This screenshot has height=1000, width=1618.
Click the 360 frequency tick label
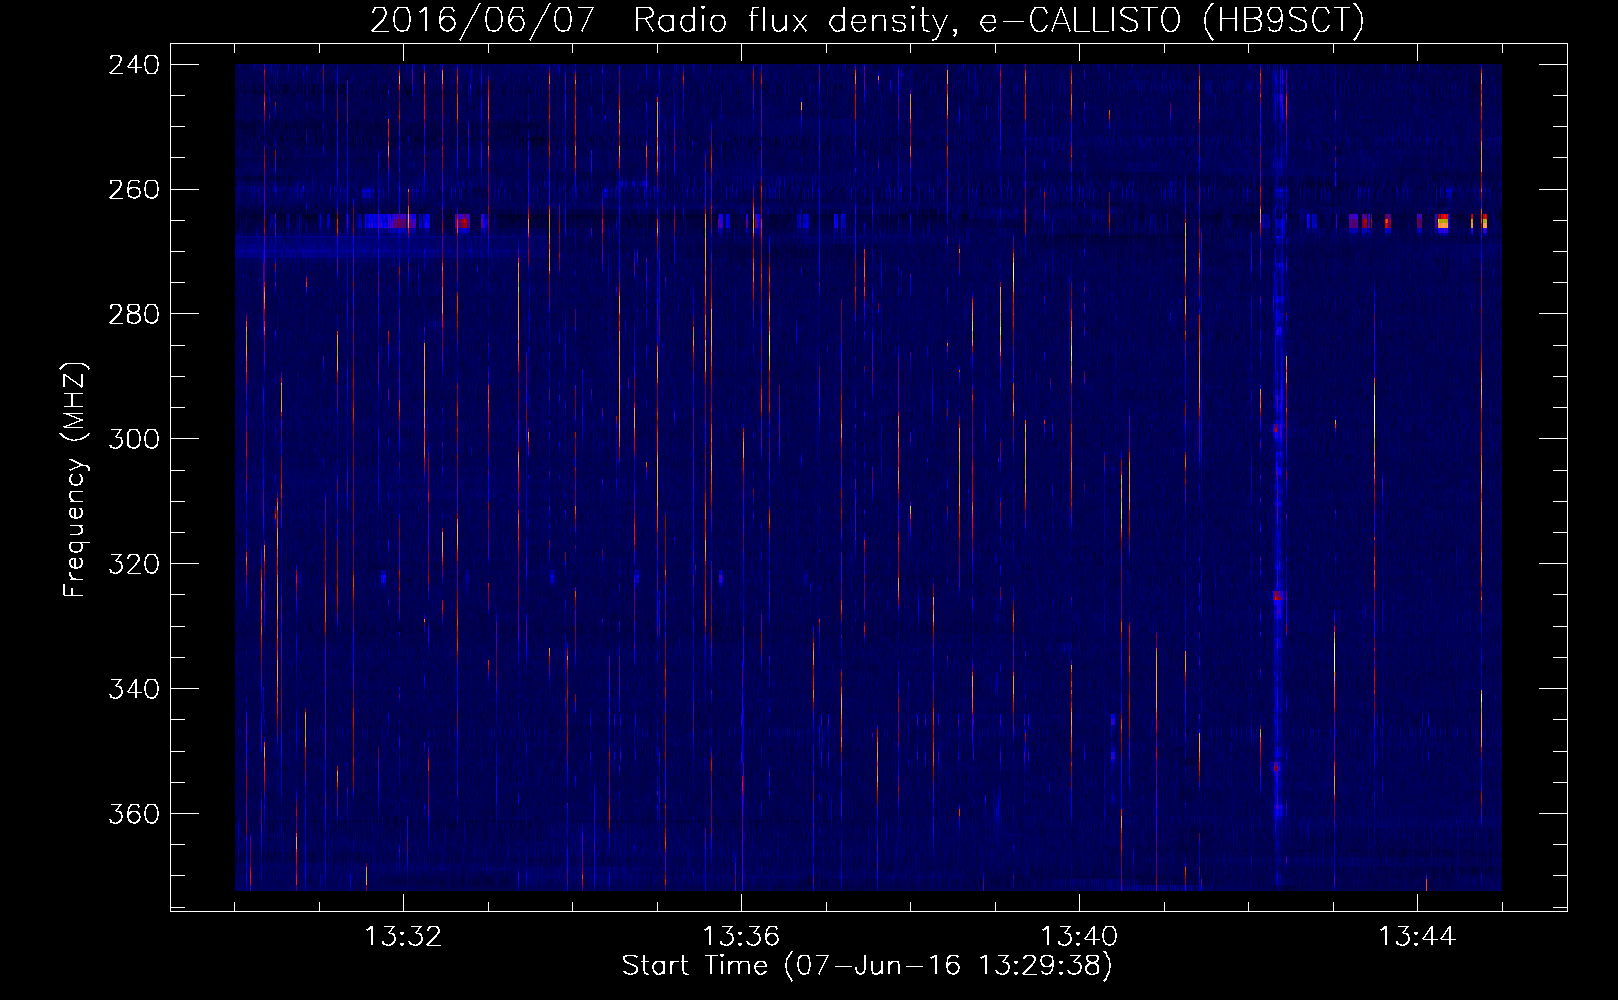click(x=134, y=815)
